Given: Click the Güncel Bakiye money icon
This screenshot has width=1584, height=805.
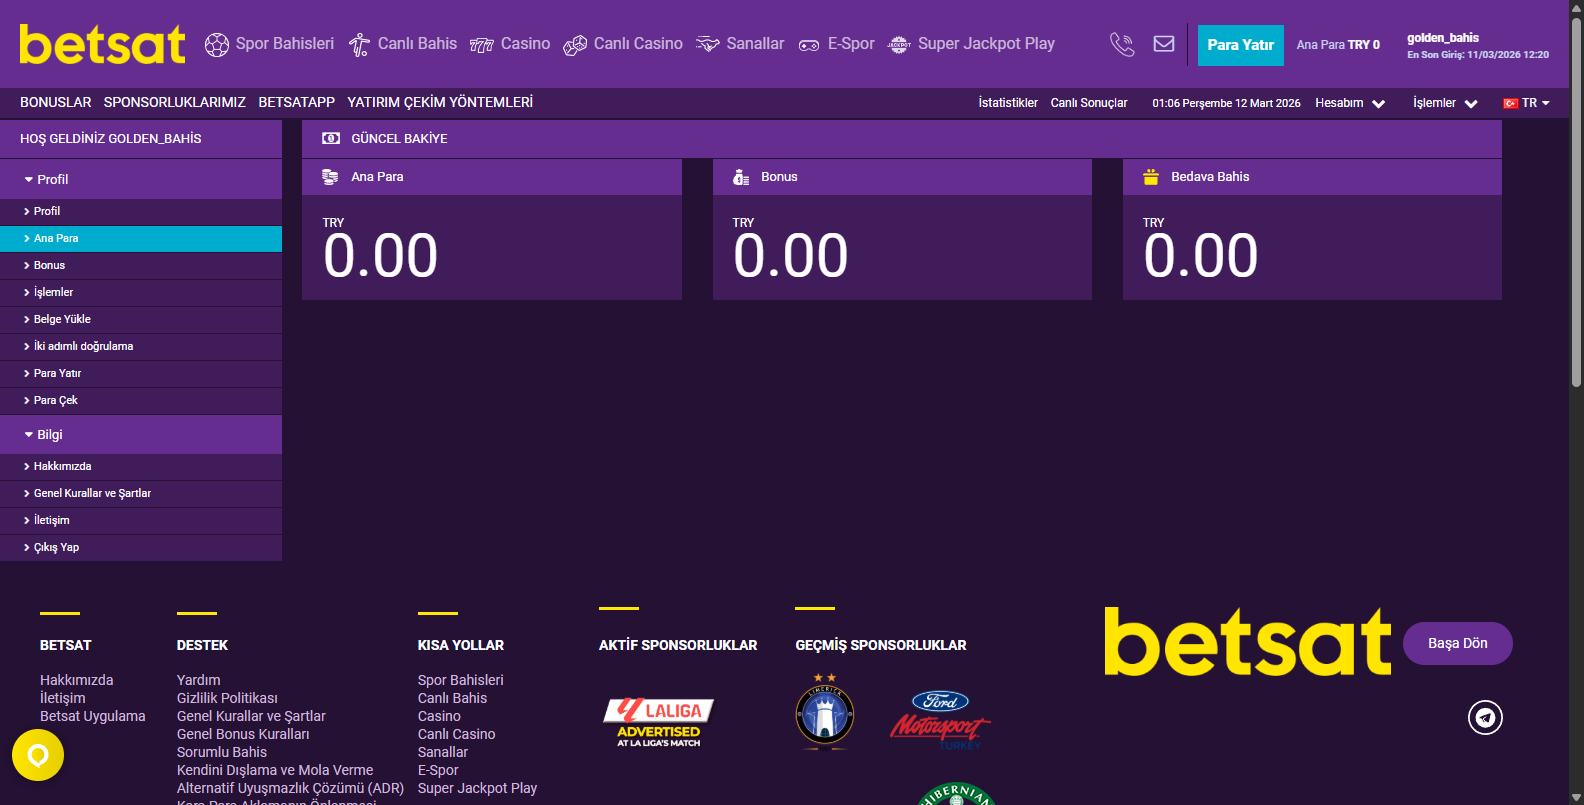Looking at the screenshot, I should [331, 138].
